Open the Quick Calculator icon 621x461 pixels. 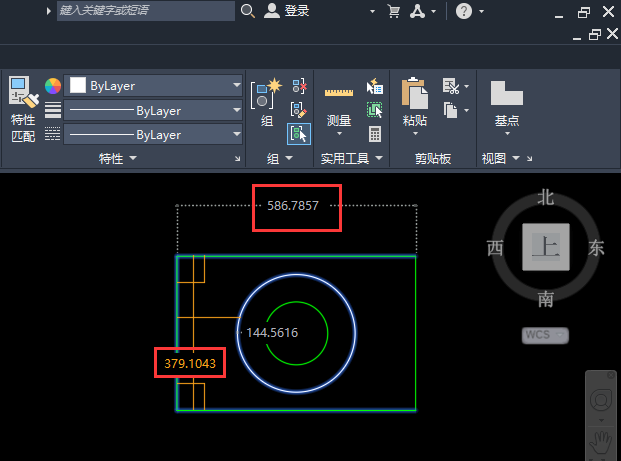pos(375,134)
